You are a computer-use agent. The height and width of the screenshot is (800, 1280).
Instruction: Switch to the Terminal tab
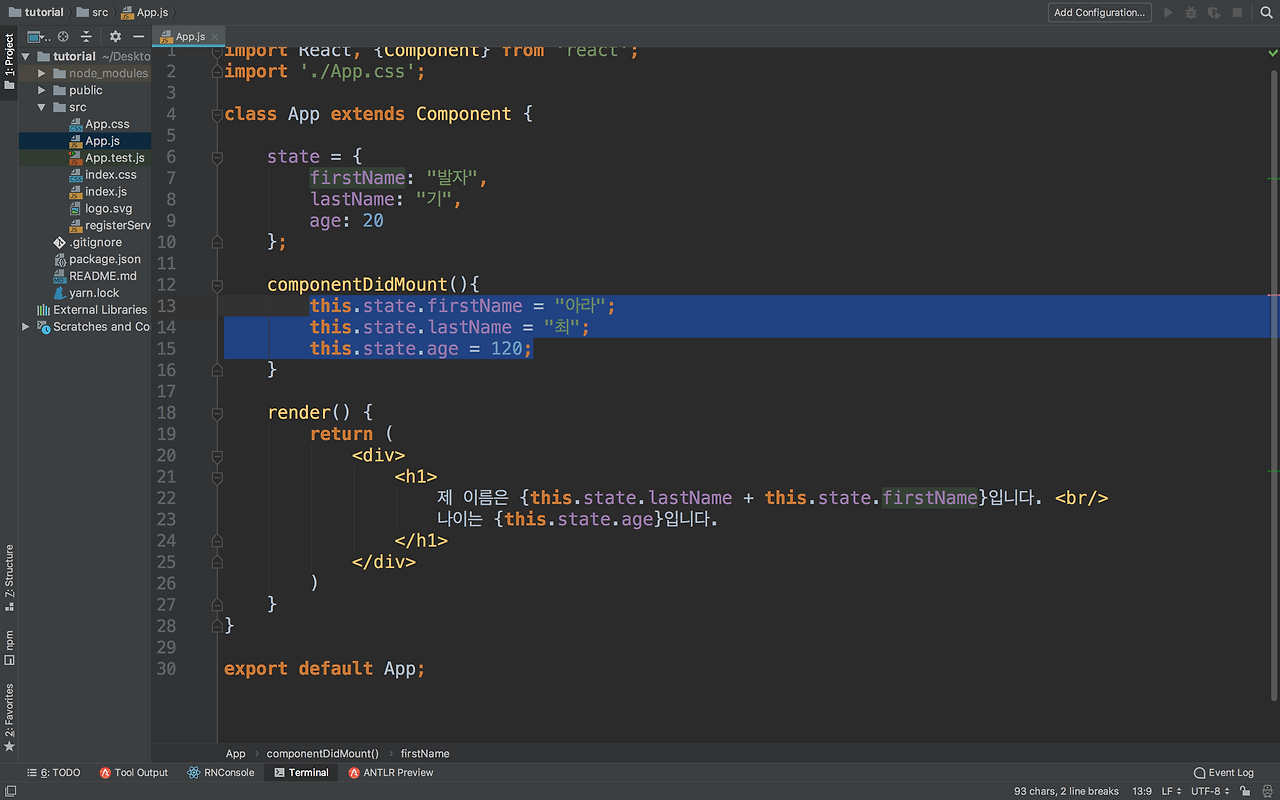point(300,772)
